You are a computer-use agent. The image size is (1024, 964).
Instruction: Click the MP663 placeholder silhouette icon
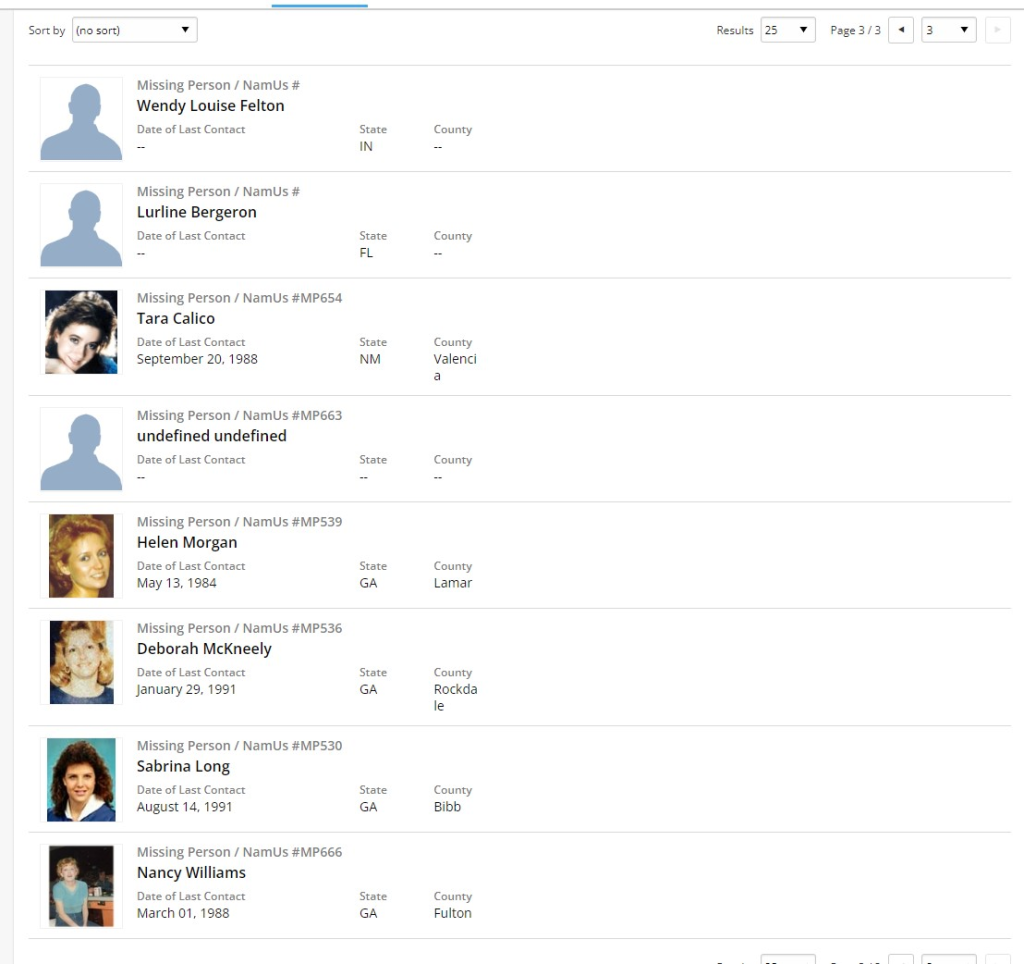[81, 450]
